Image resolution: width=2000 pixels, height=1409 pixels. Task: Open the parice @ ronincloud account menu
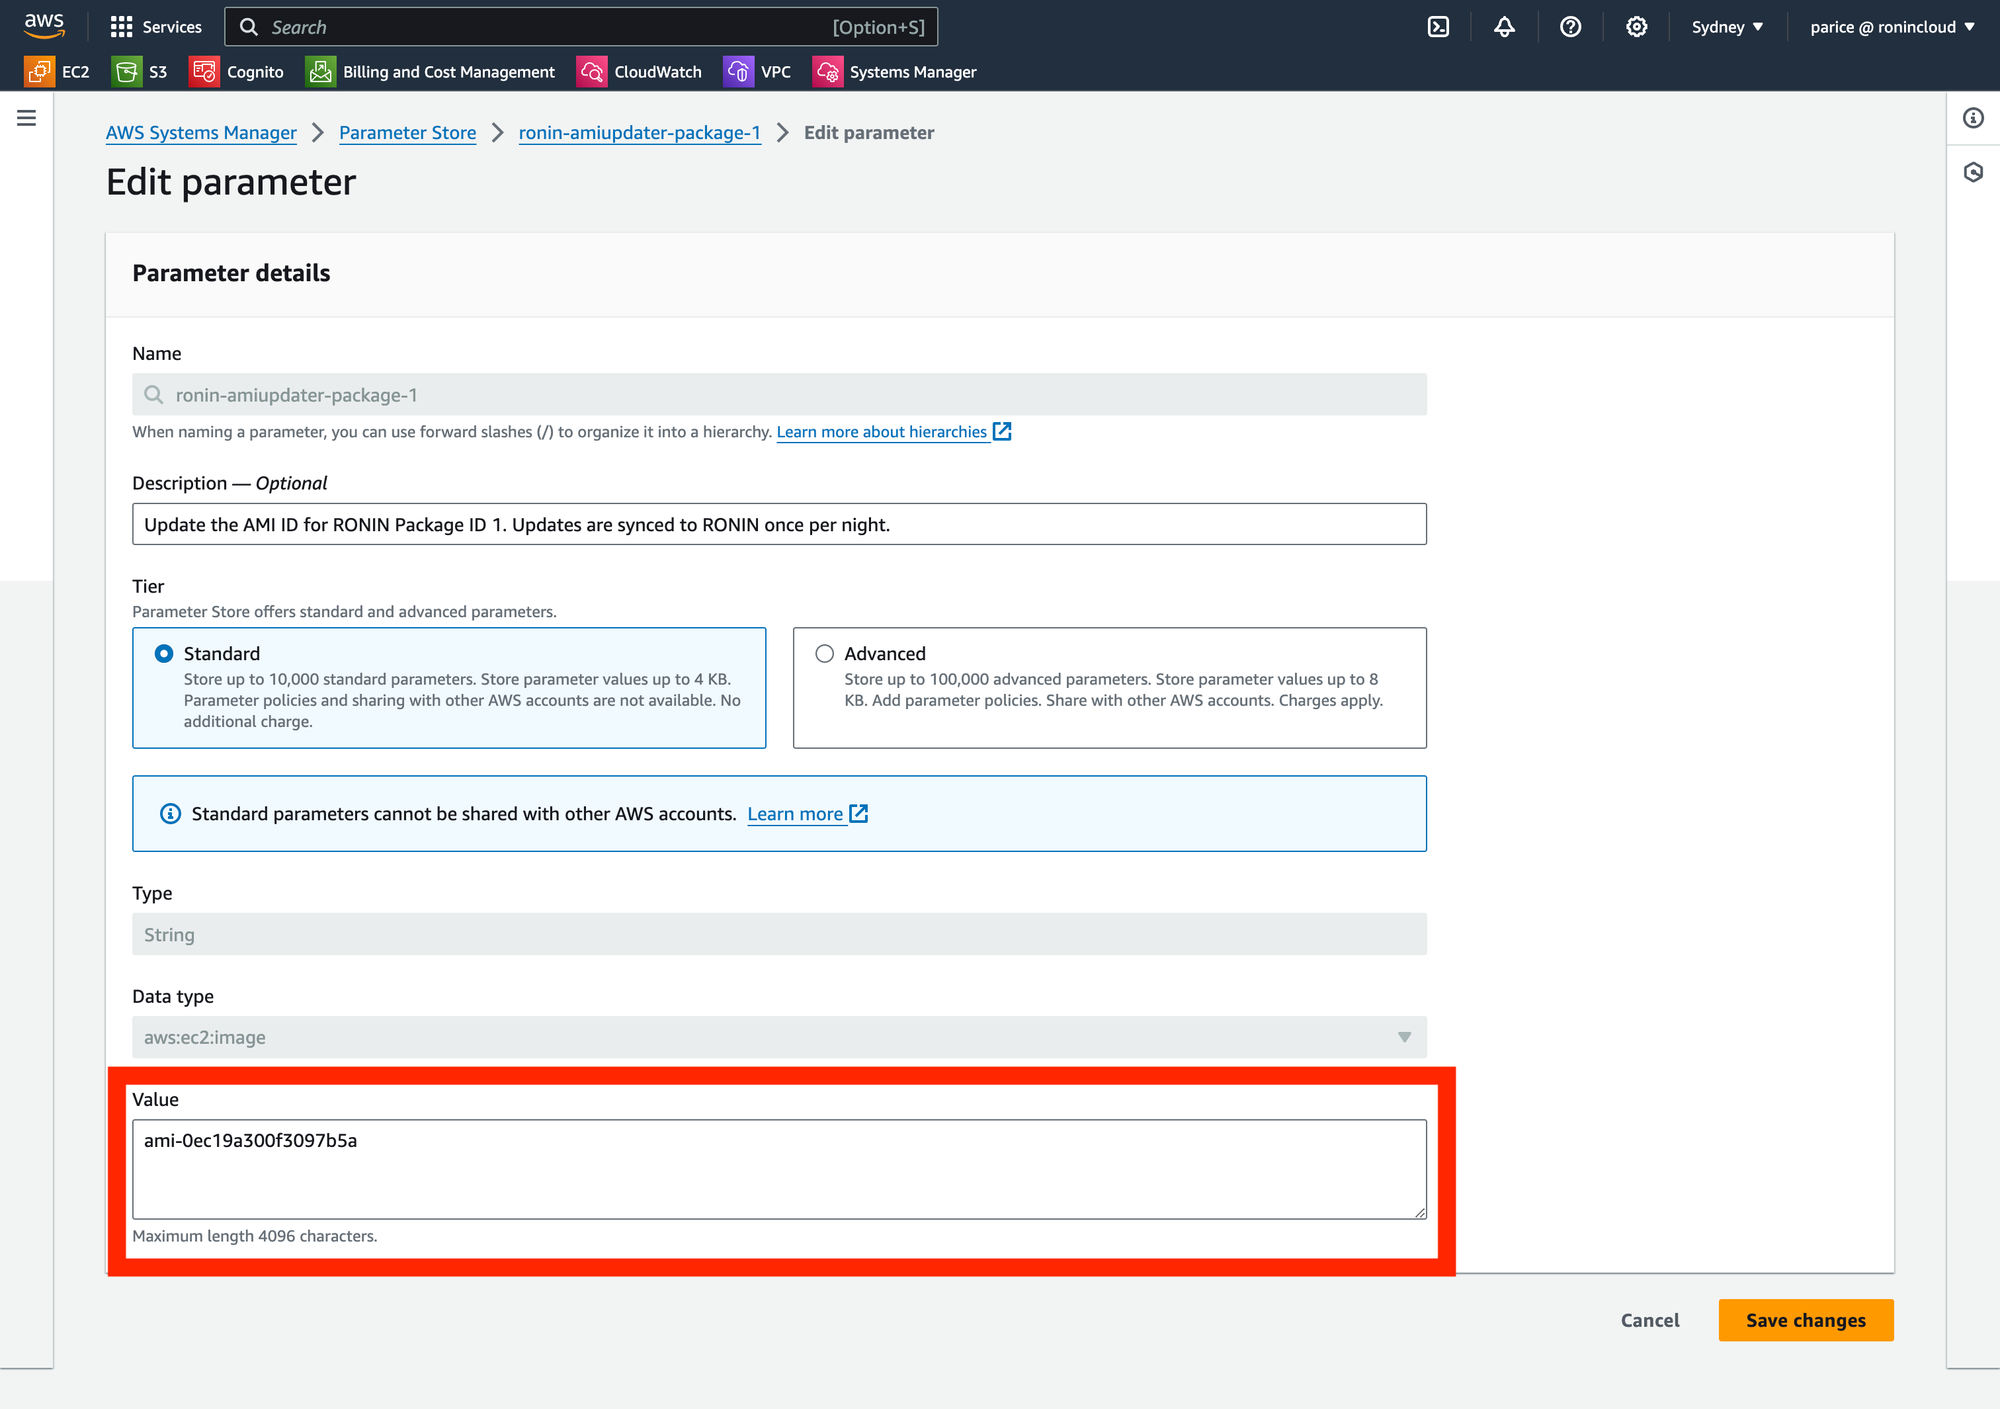click(1892, 27)
